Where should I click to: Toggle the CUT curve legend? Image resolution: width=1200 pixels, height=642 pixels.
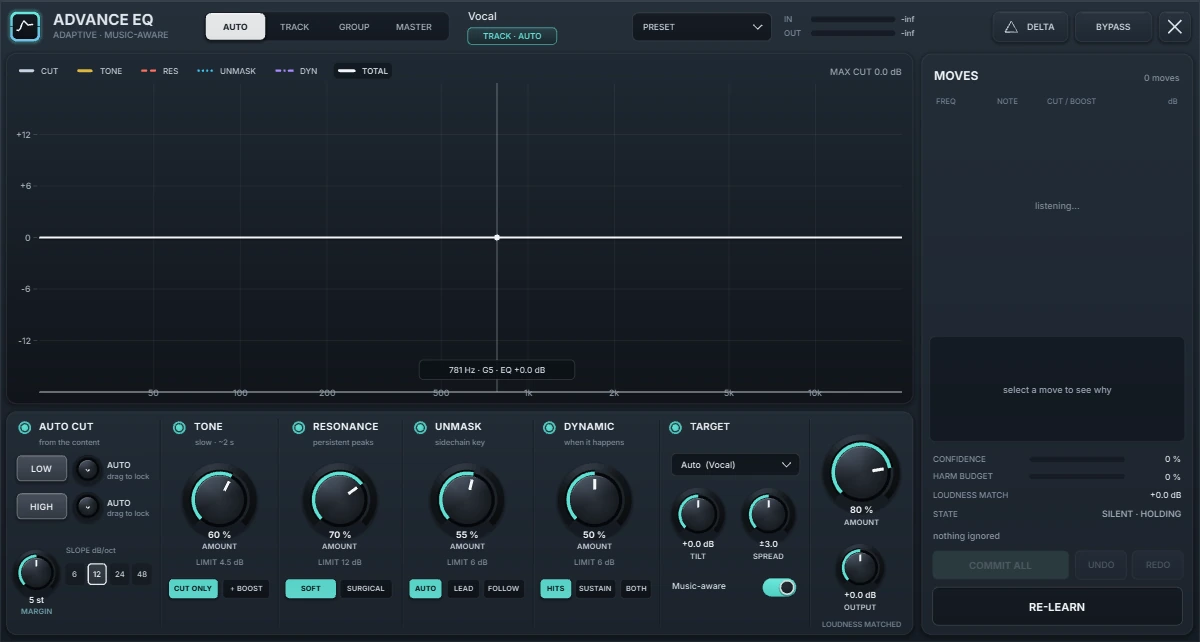tap(39, 71)
